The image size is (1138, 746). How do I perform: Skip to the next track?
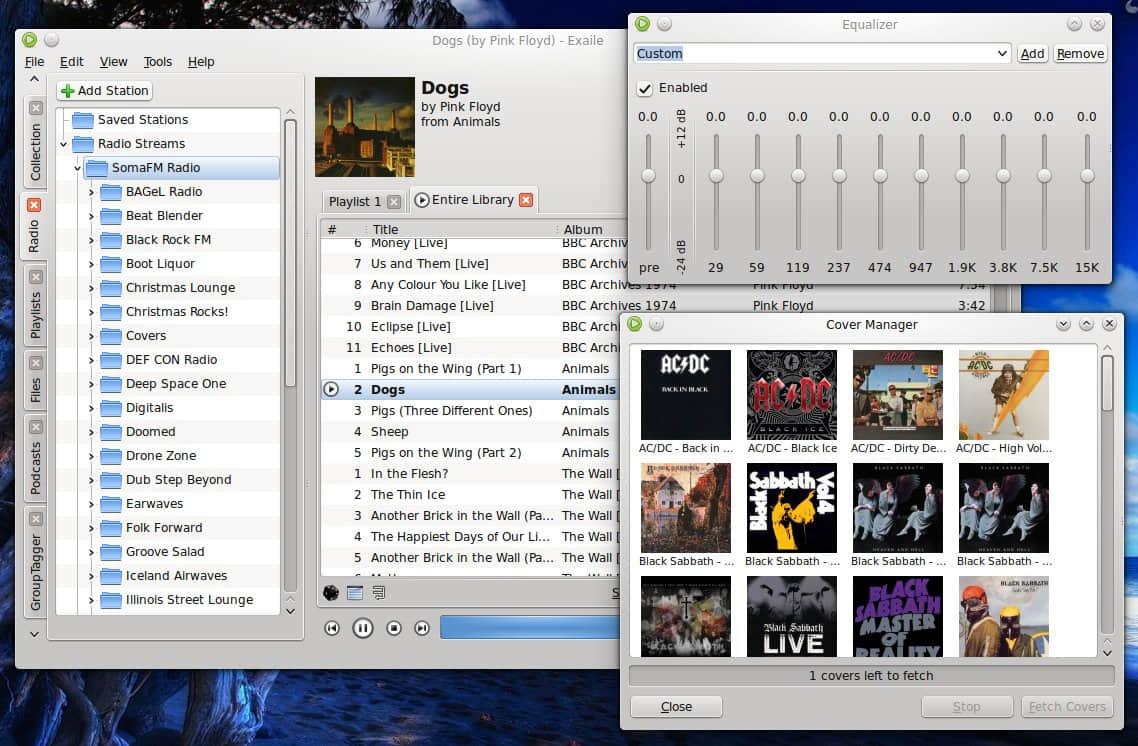422,628
